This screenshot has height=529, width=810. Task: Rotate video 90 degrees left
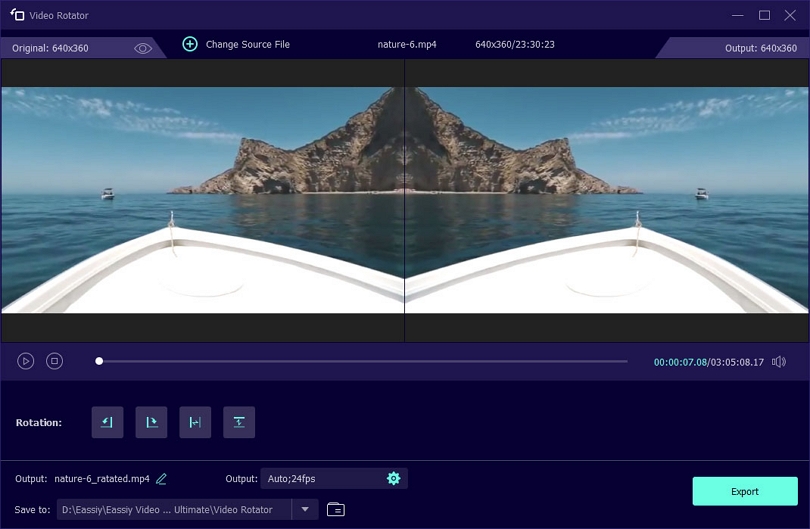[x=107, y=422]
